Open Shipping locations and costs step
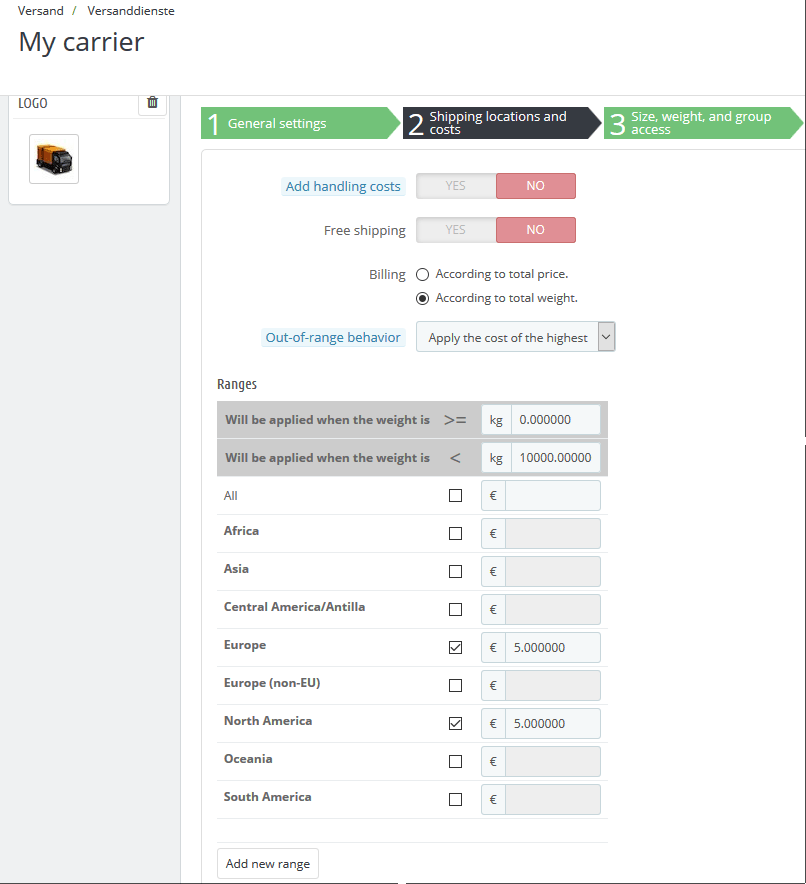This screenshot has width=806, height=884. click(x=502, y=123)
